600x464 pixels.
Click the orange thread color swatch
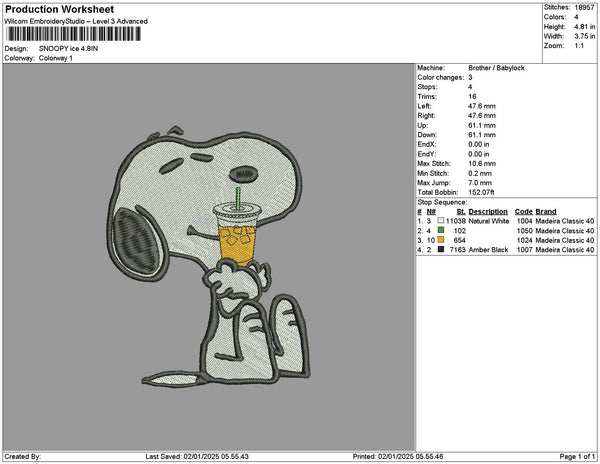tap(441, 240)
